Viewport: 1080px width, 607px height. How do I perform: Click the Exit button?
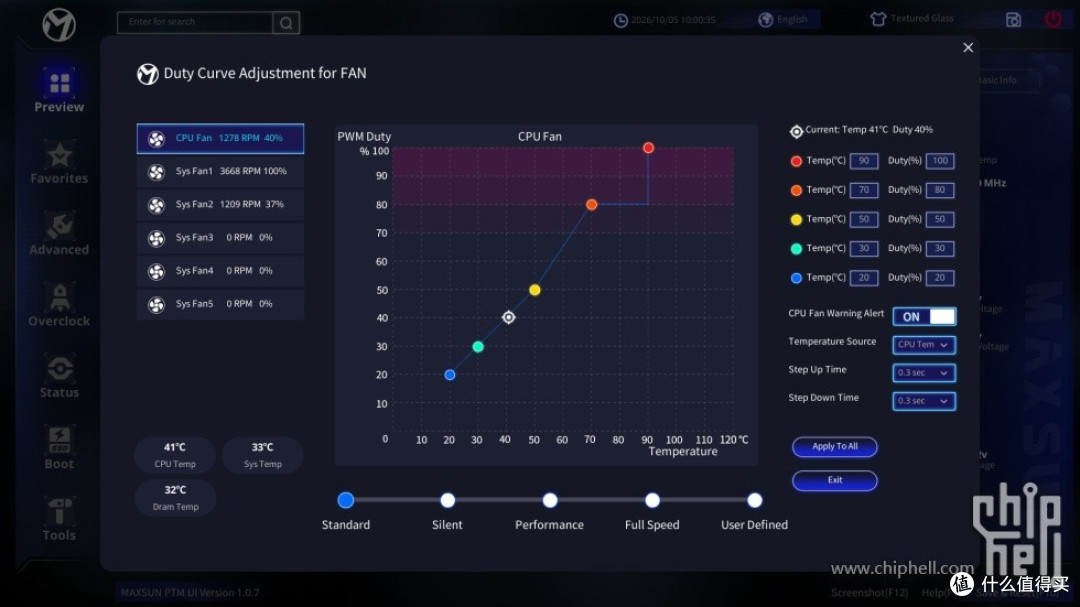click(x=835, y=480)
